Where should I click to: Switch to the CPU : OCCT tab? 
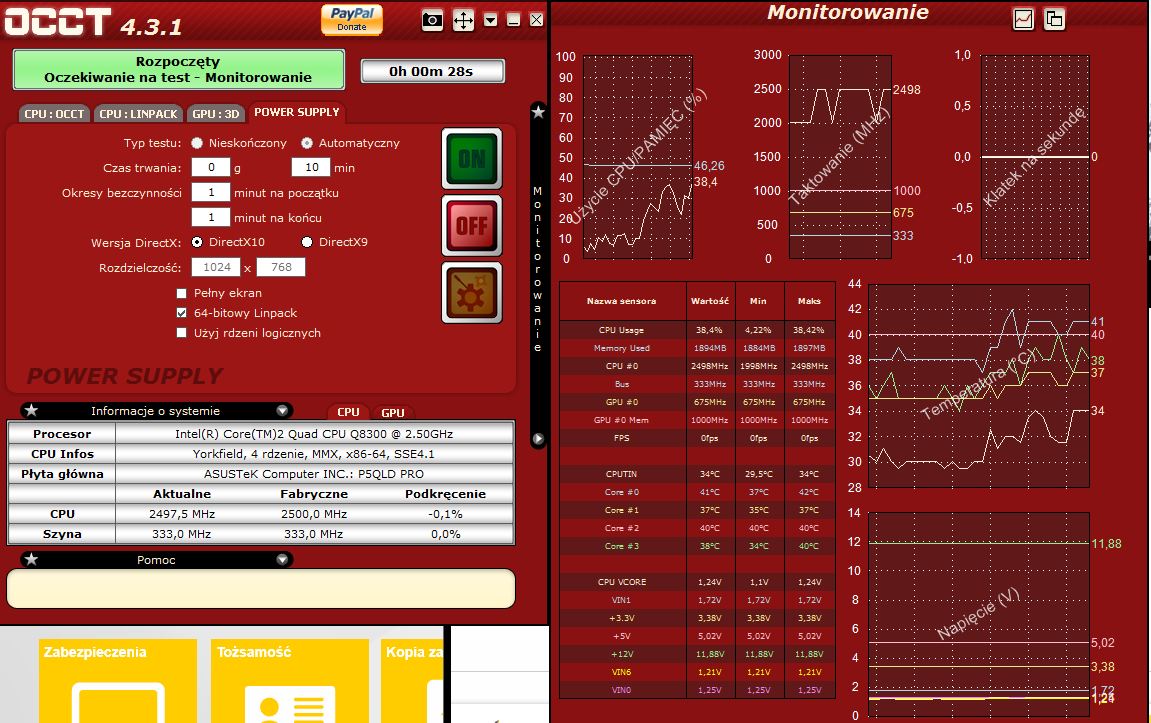(x=54, y=114)
